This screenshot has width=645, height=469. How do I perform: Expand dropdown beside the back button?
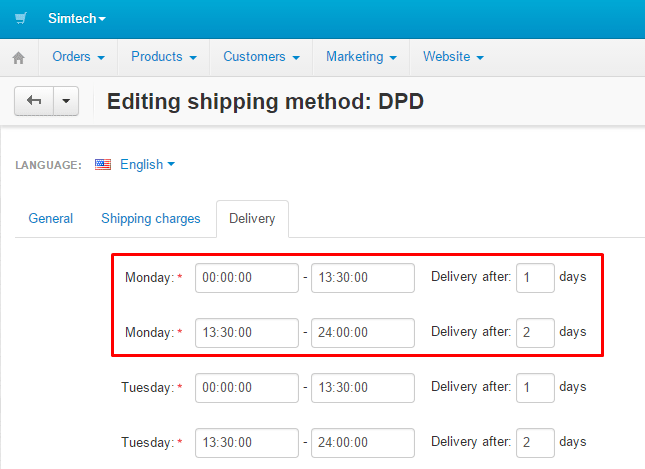point(66,101)
